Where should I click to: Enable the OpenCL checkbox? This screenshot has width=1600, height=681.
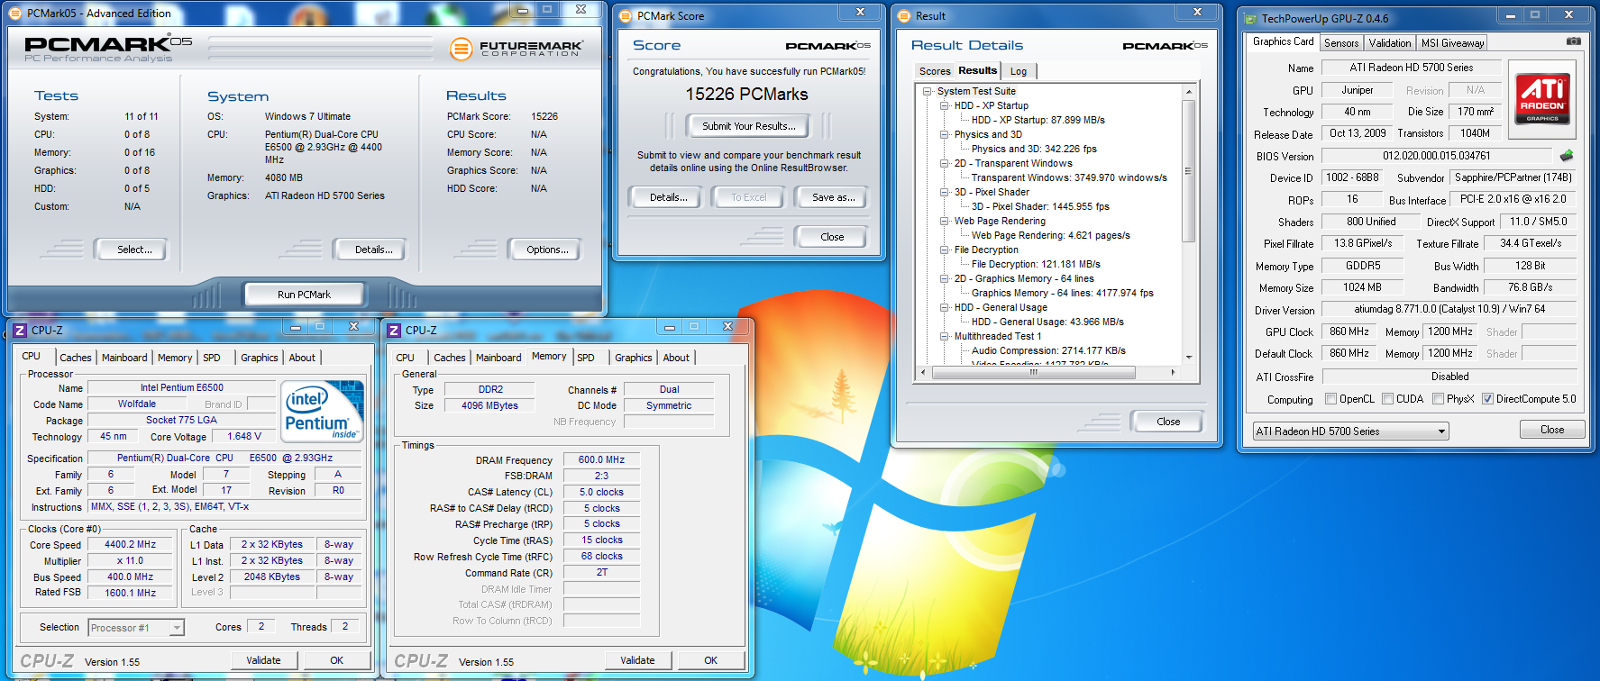pos(1331,399)
